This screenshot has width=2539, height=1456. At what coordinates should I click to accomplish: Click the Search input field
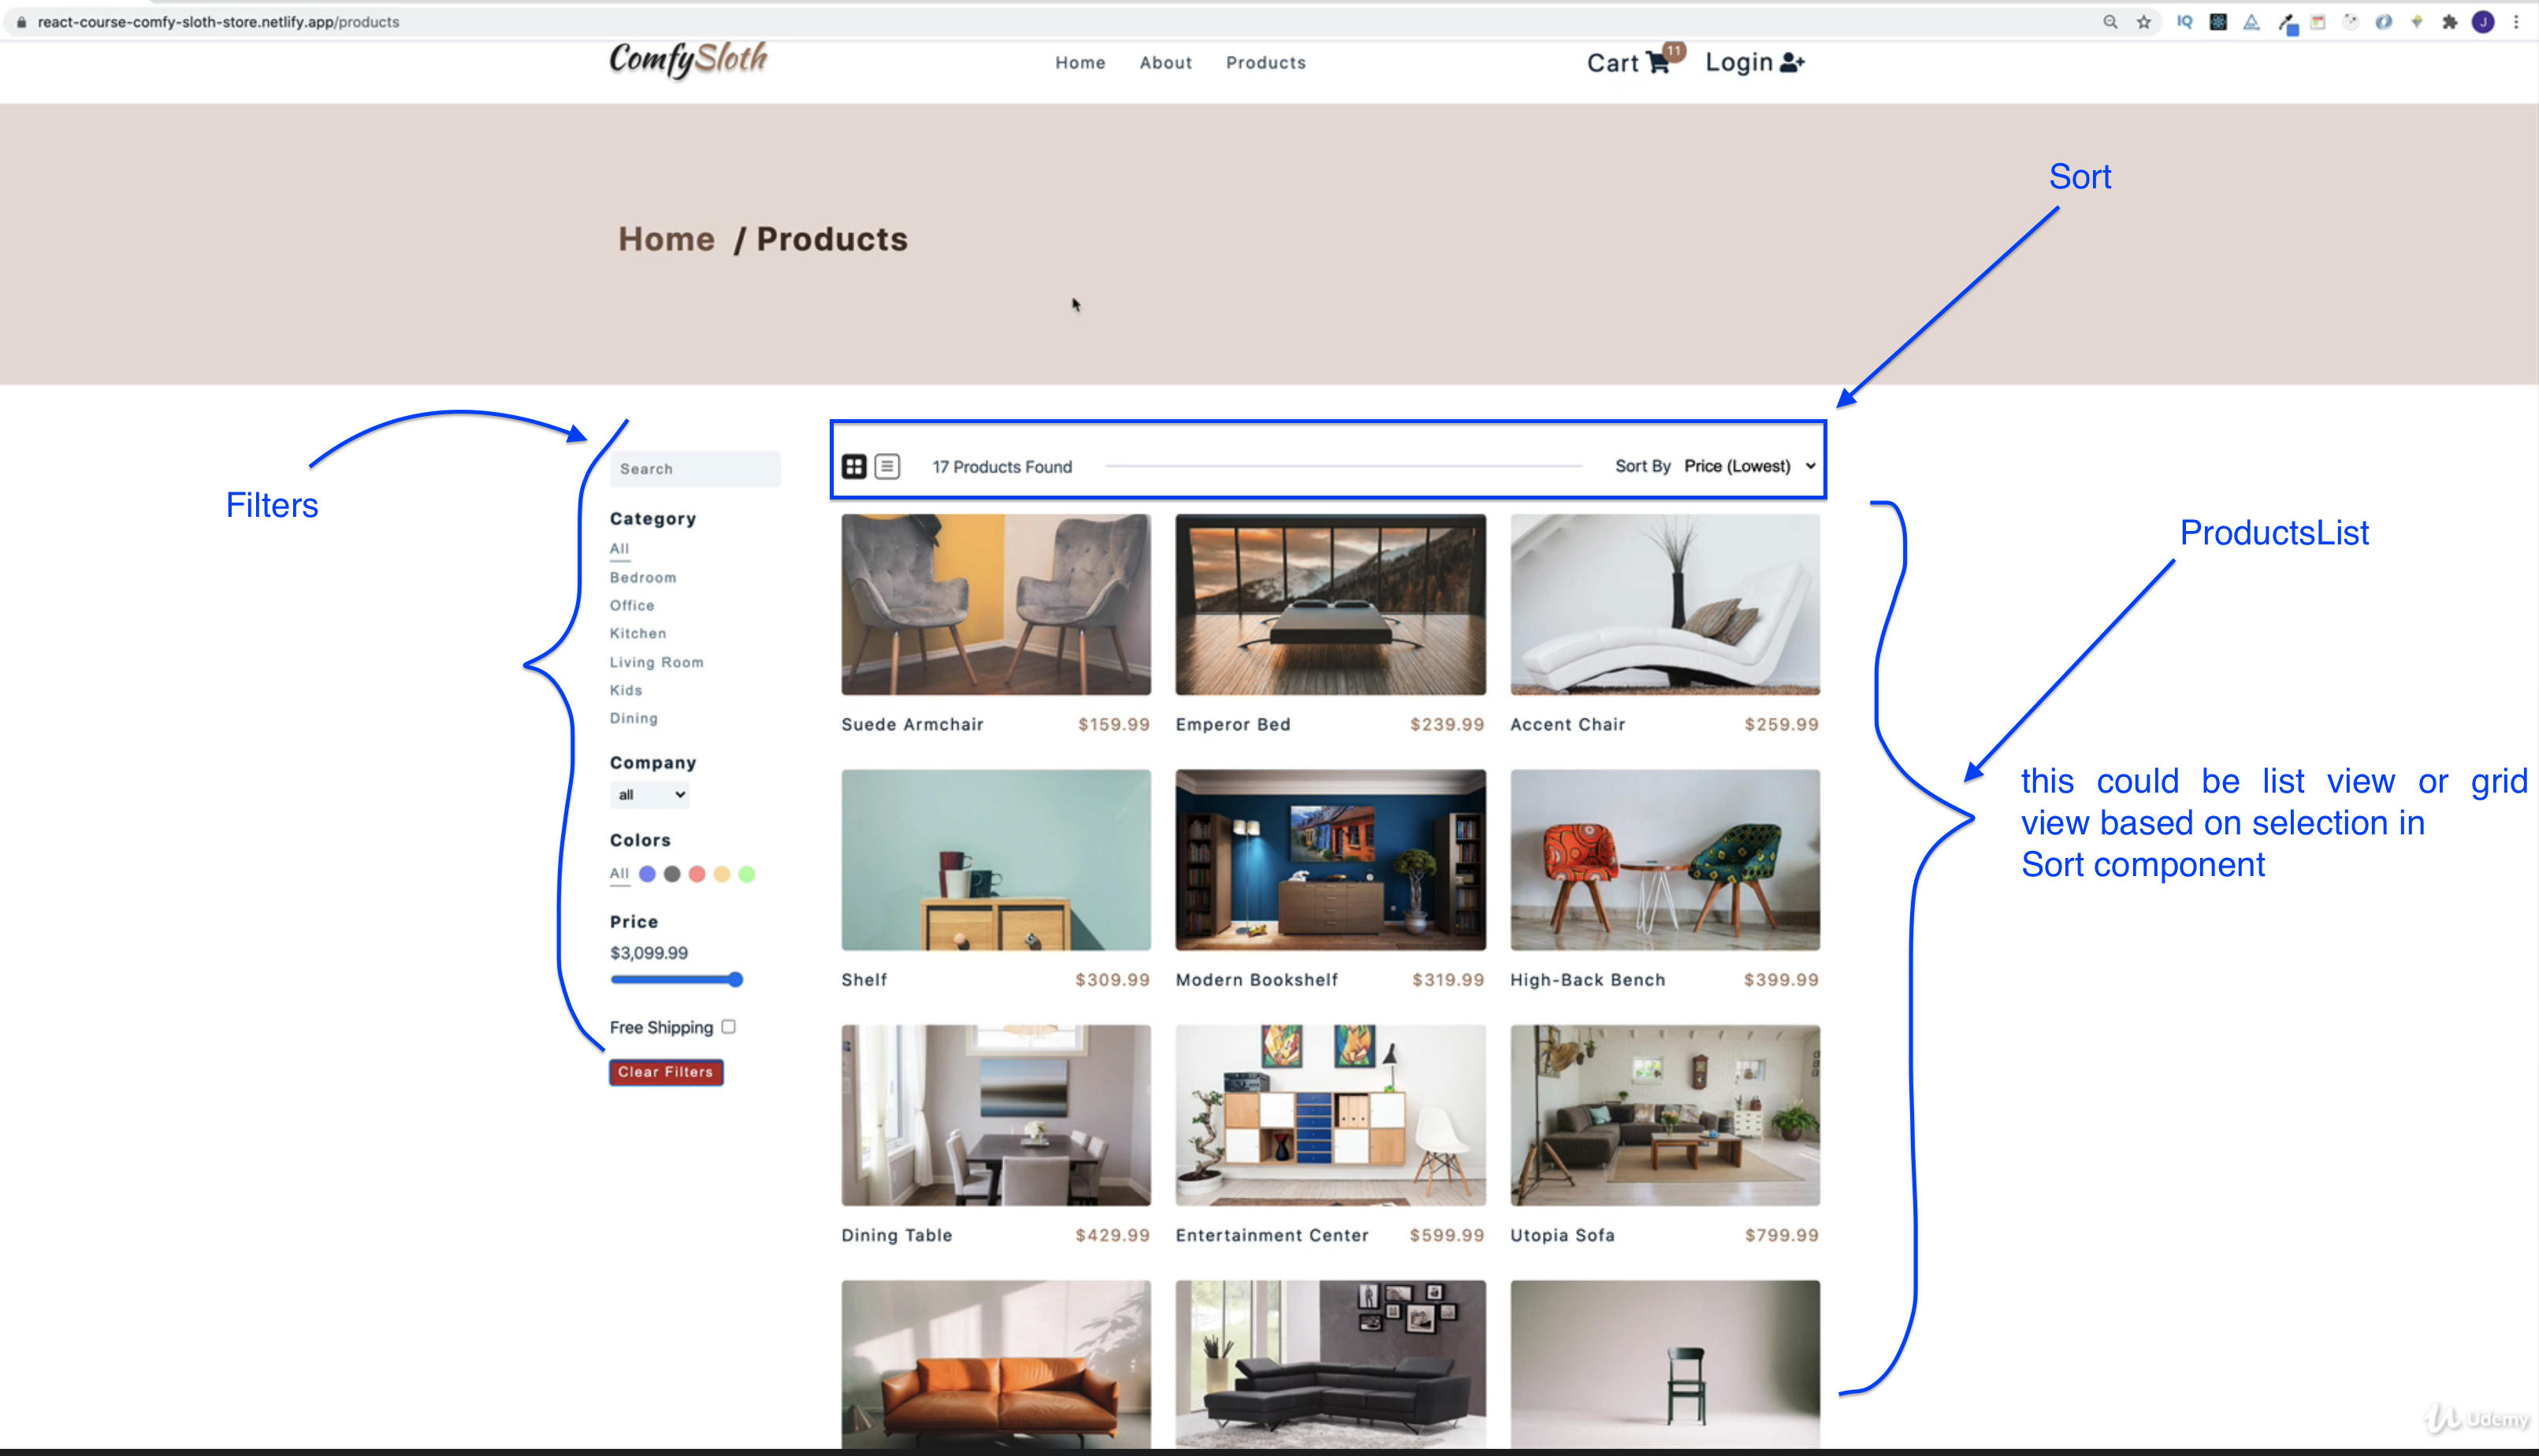tap(694, 469)
